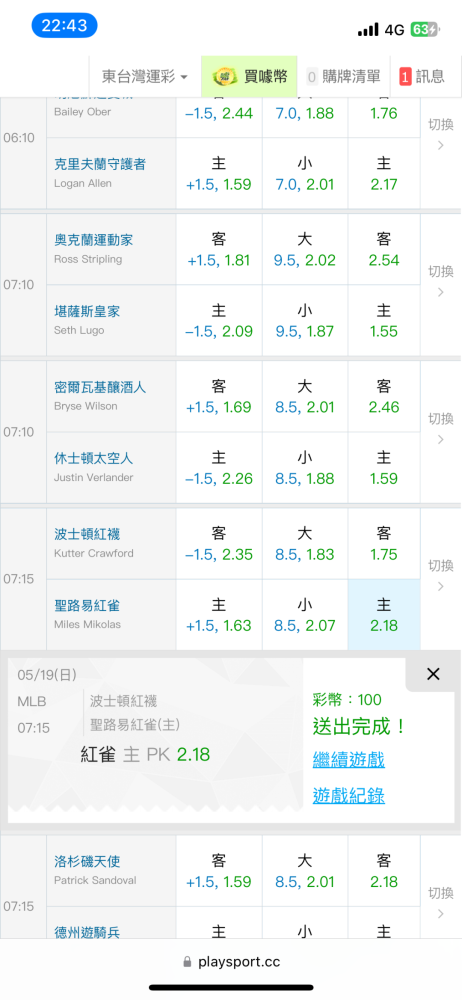Close the bet confirmation panel
The image size is (462, 1000).
(x=433, y=674)
